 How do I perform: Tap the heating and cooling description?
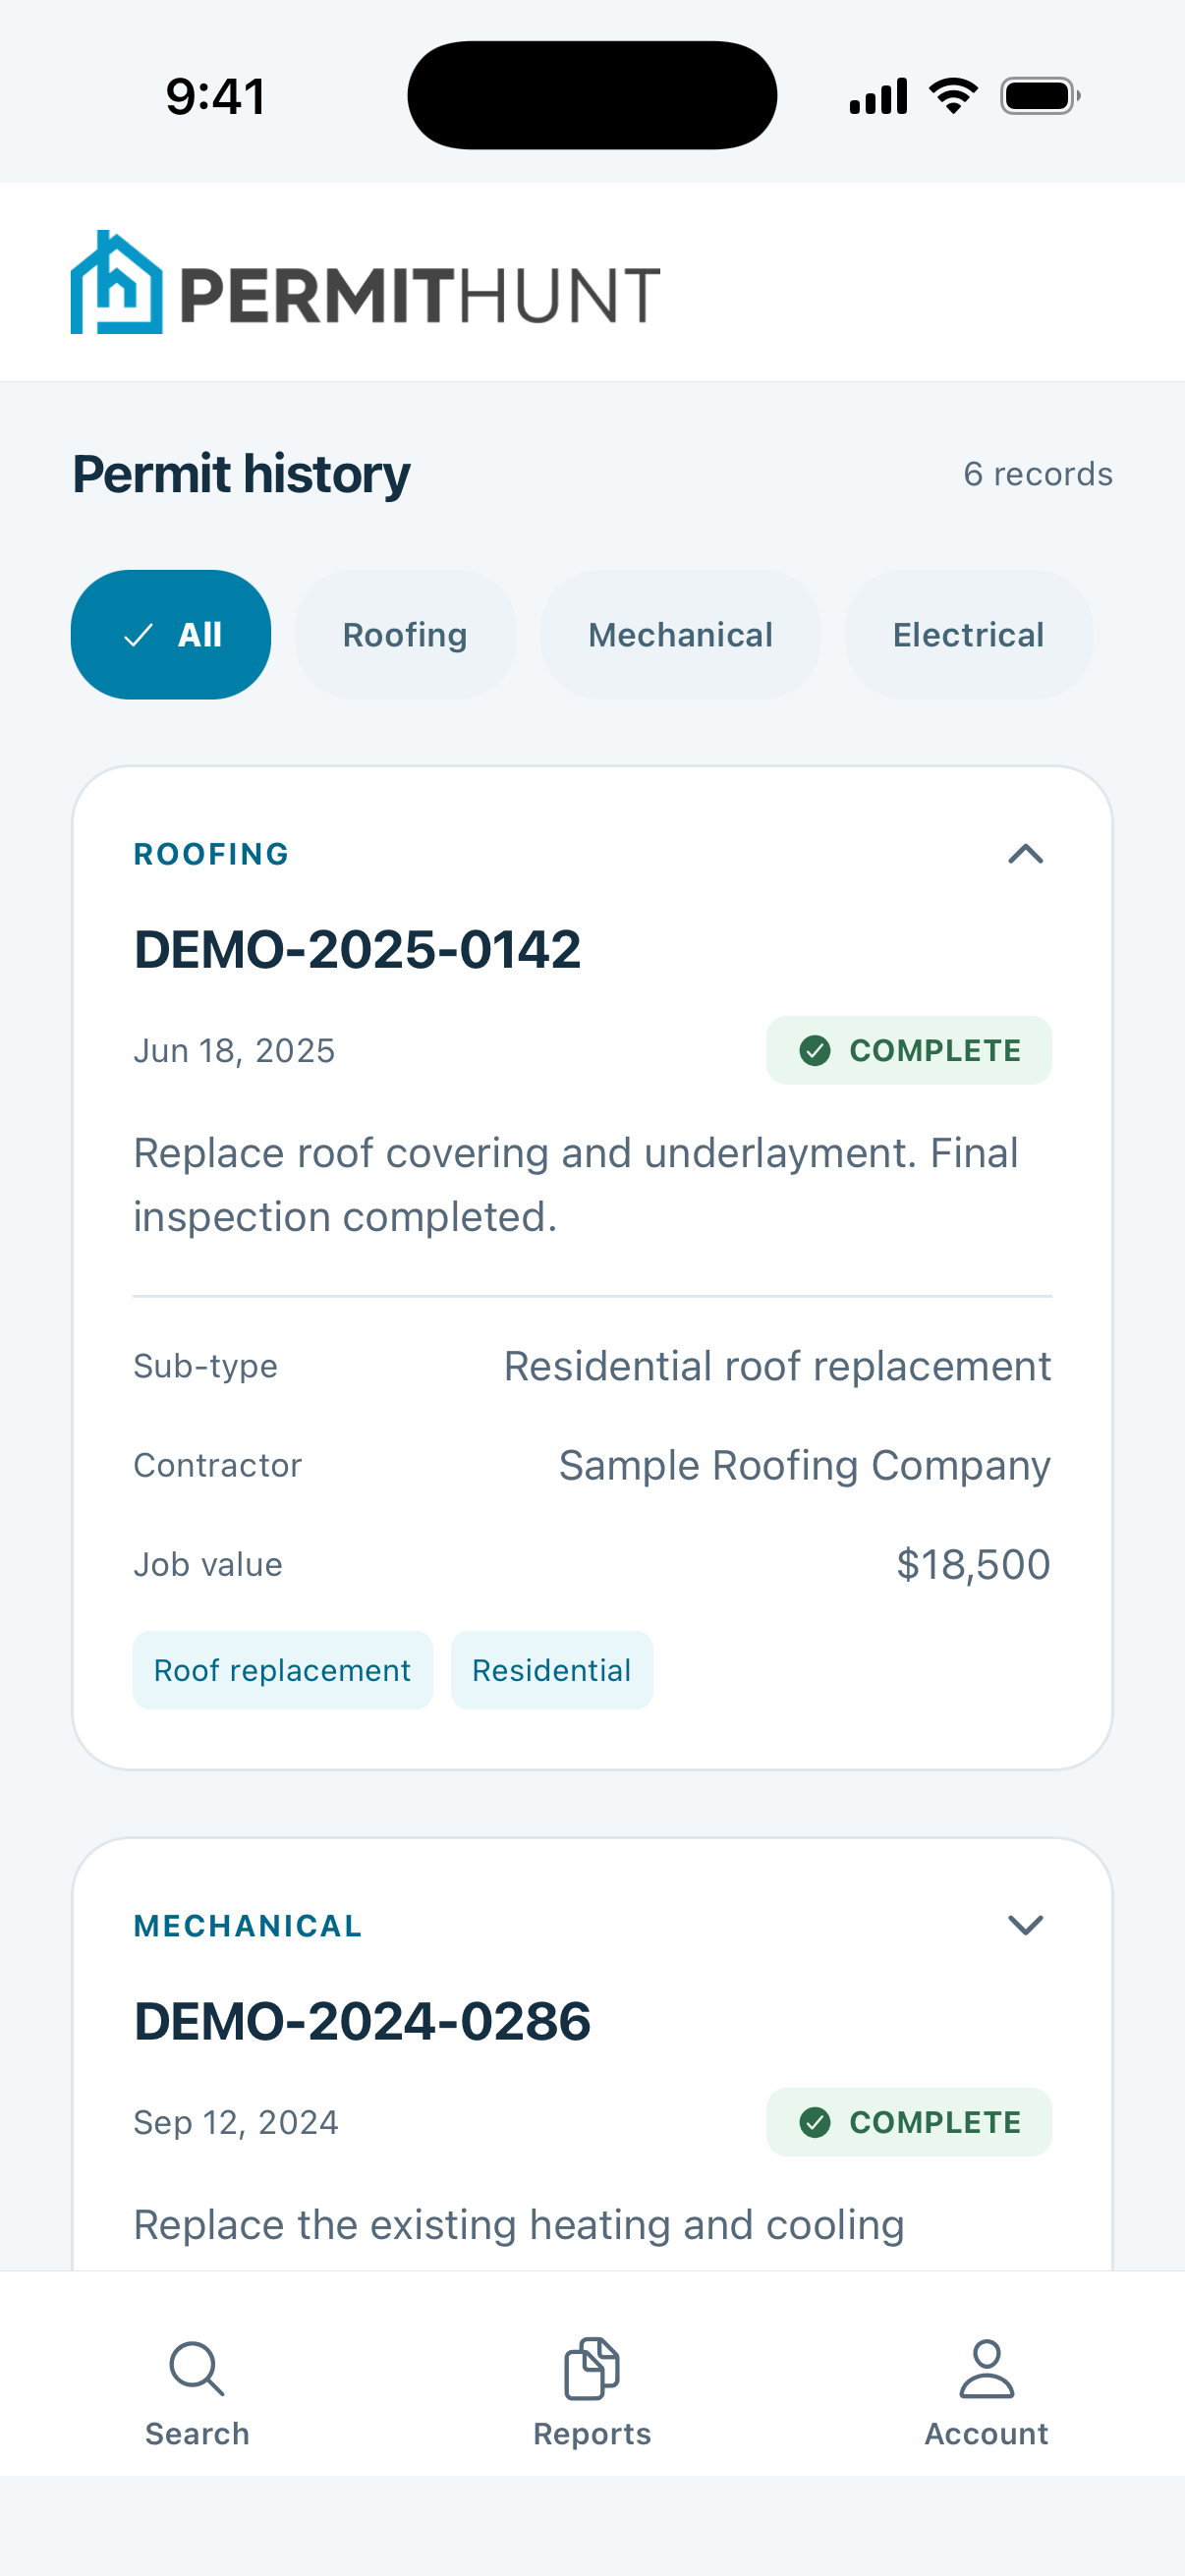point(519,2226)
